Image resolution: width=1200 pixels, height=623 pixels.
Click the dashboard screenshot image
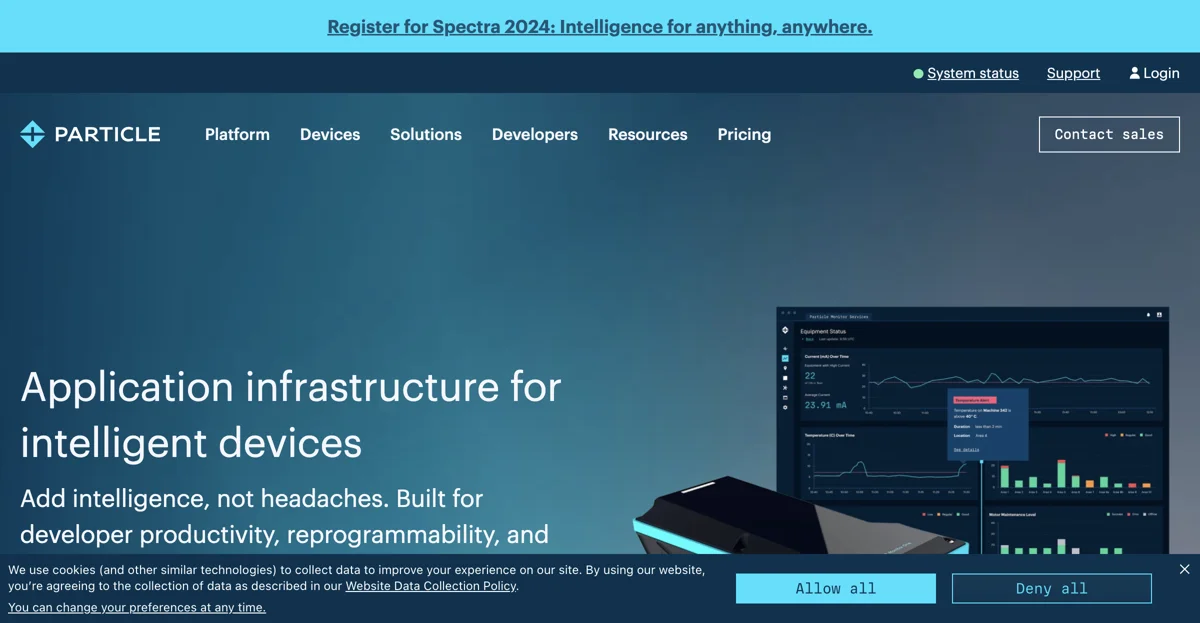pyautogui.click(x=972, y=430)
